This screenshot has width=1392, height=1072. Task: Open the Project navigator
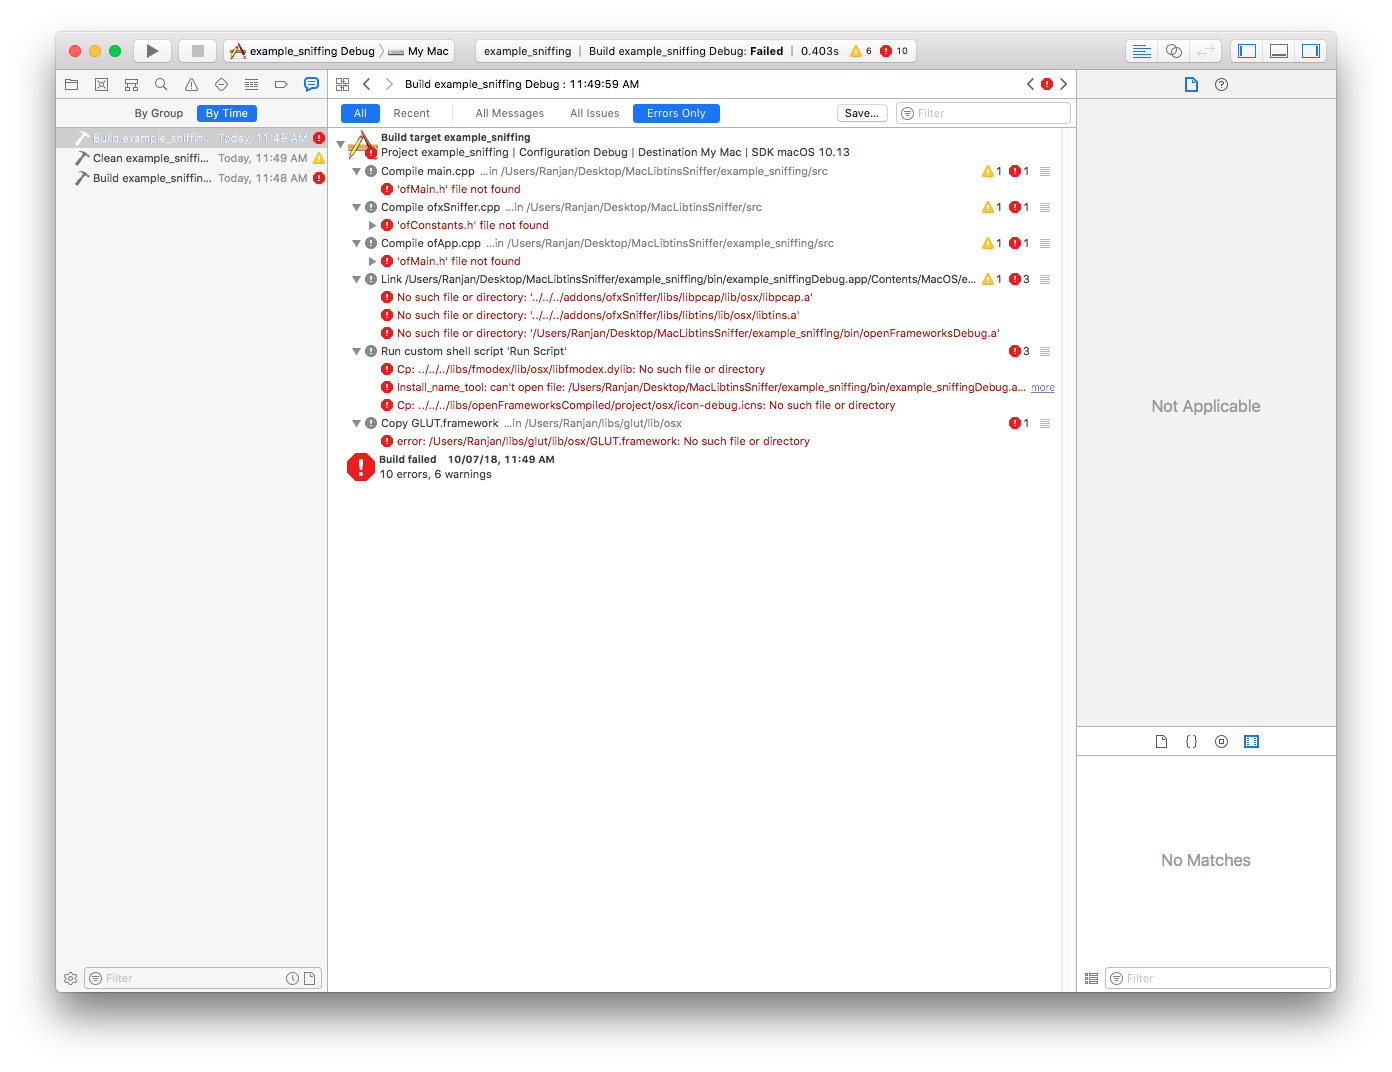coord(71,84)
